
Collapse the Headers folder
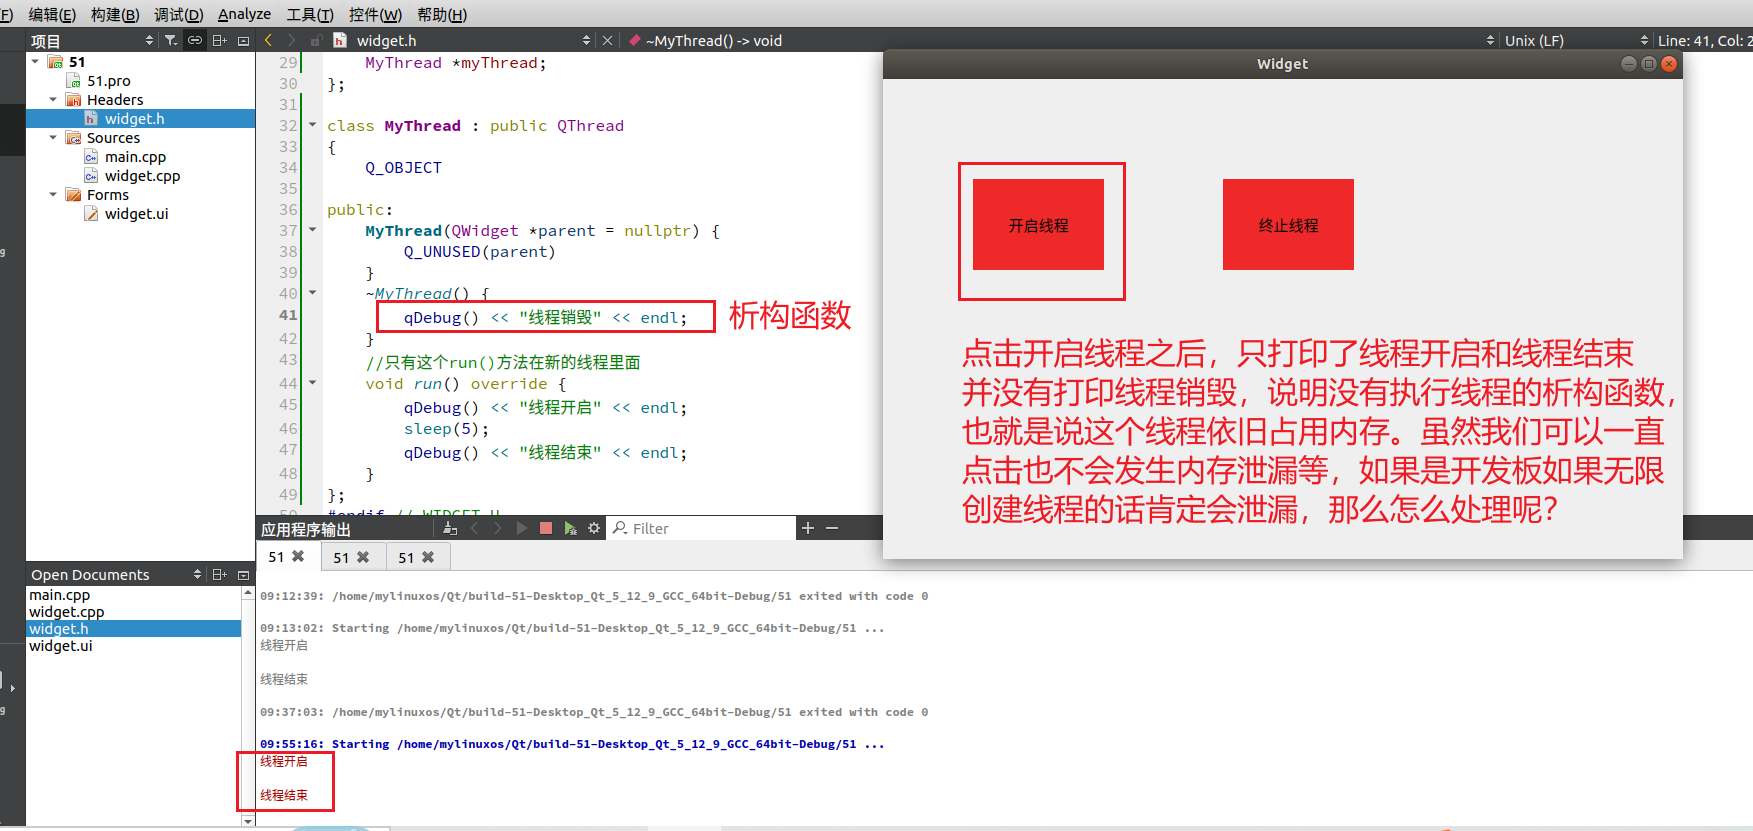click(x=53, y=100)
